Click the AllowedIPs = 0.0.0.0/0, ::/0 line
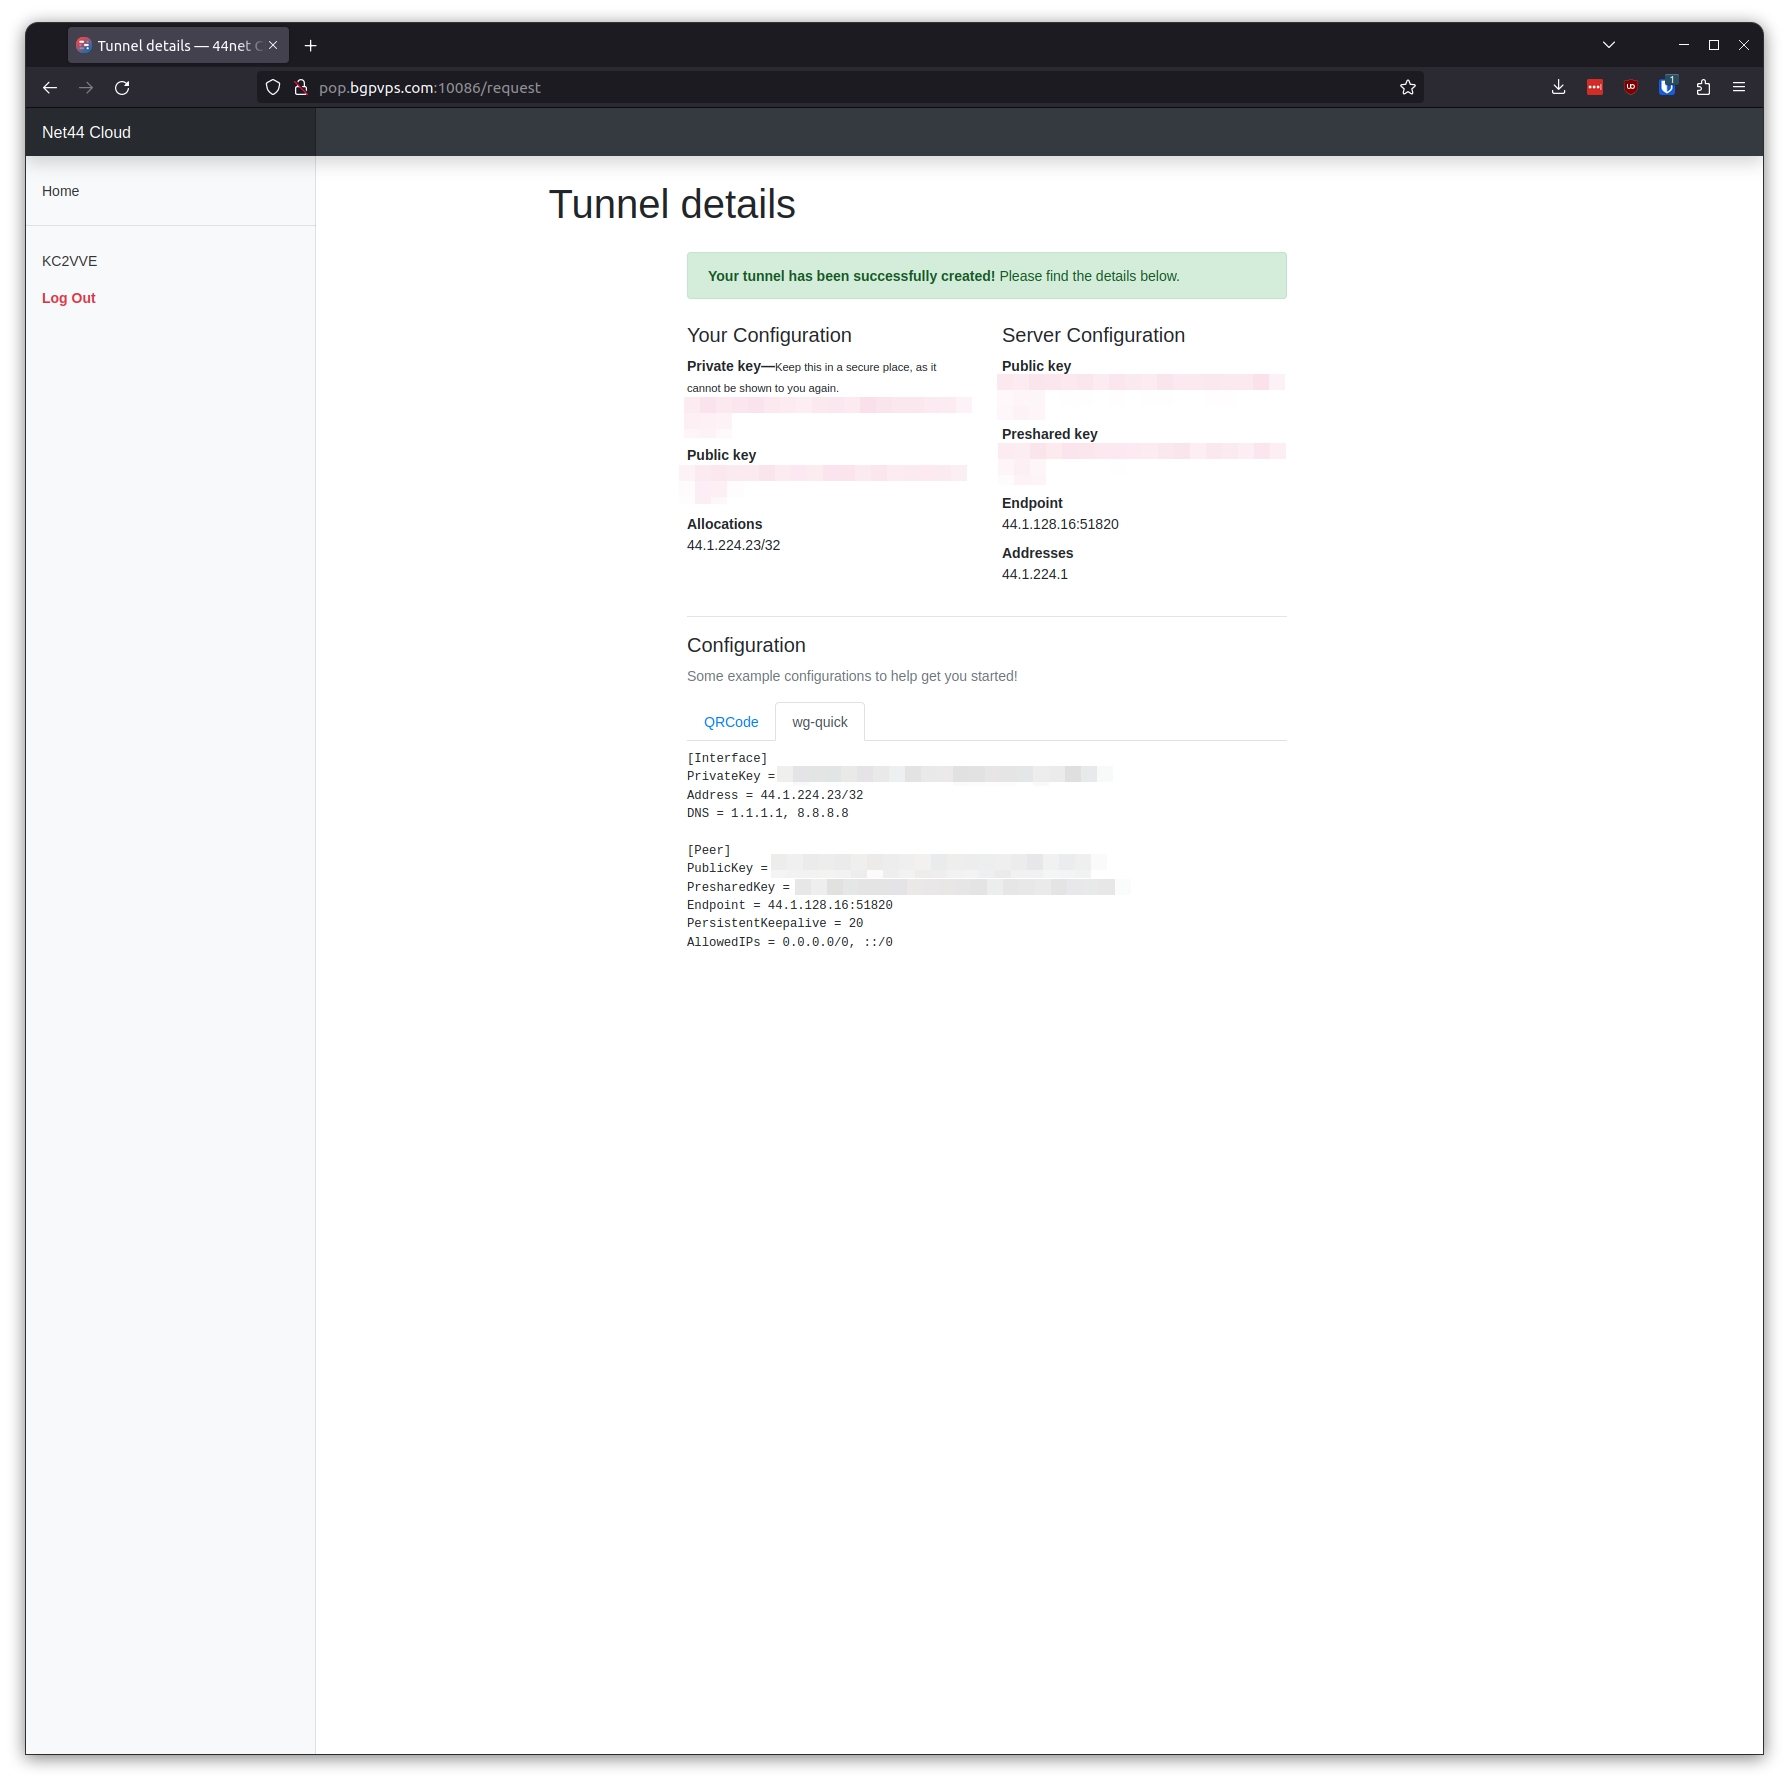Image resolution: width=1789 pixels, height=1783 pixels. pyautogui.click(x=790, y=942)
